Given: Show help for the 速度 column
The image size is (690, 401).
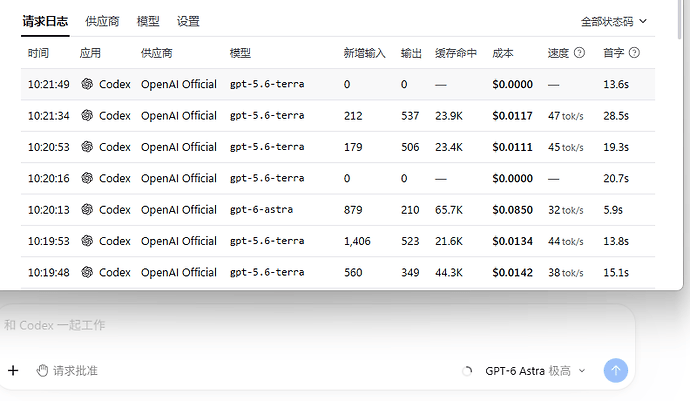Looking at the screenshot, I should pyautogui.click(x=580, y=53).
